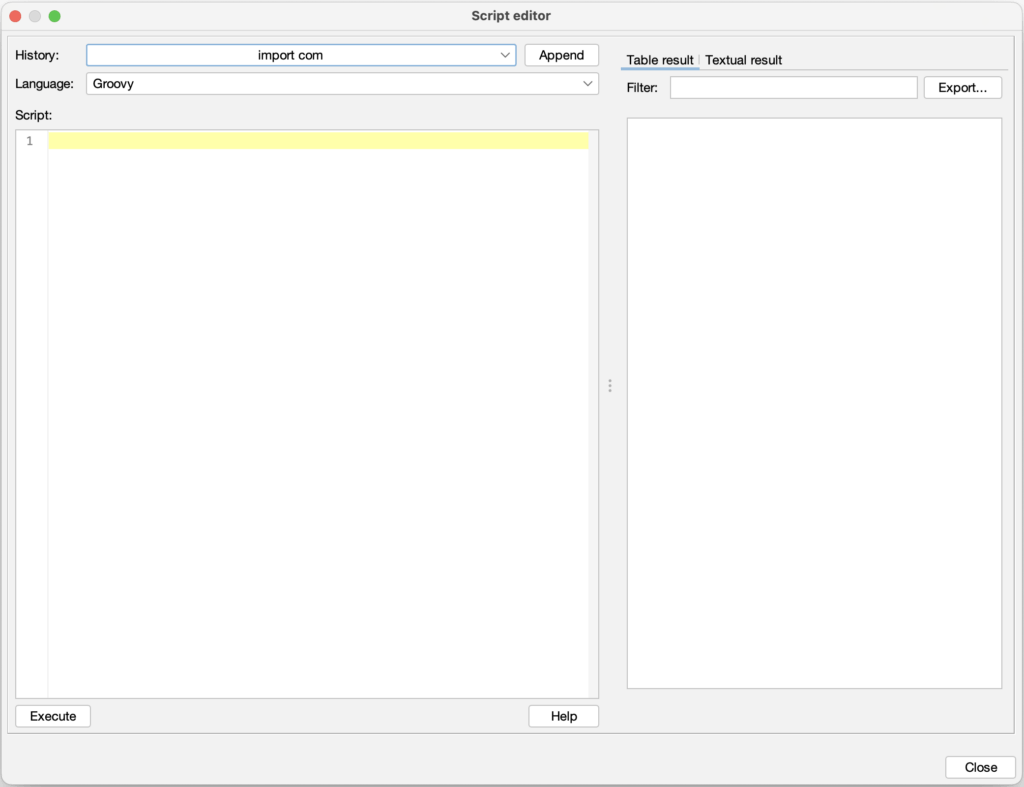Close the Script editor dialog

click(979, 767)
